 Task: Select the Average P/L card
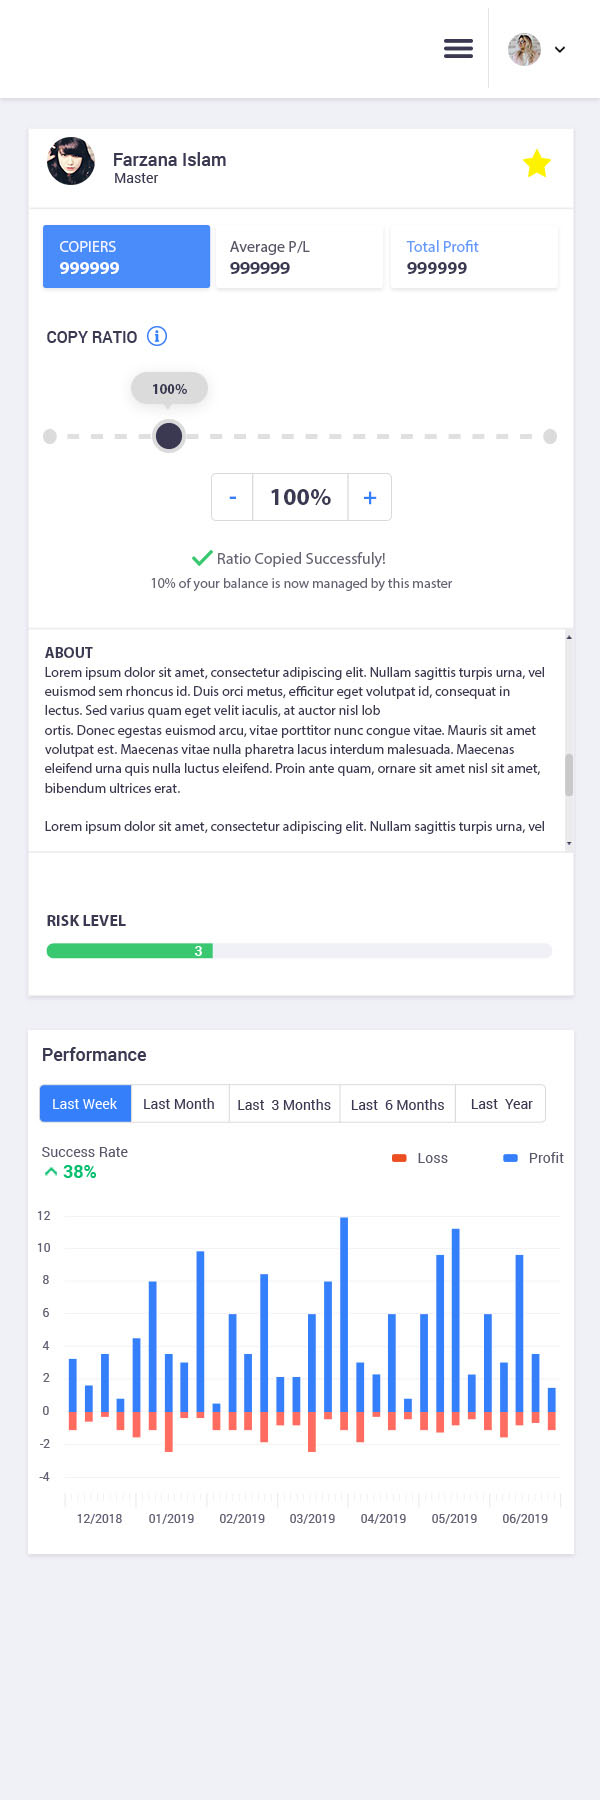pyautogui.click(x=299, y=257)
